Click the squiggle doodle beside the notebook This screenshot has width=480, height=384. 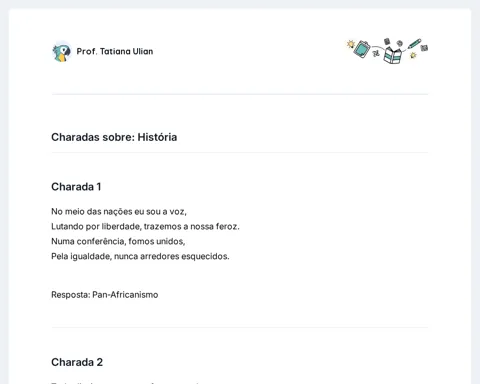click(376, 53)
